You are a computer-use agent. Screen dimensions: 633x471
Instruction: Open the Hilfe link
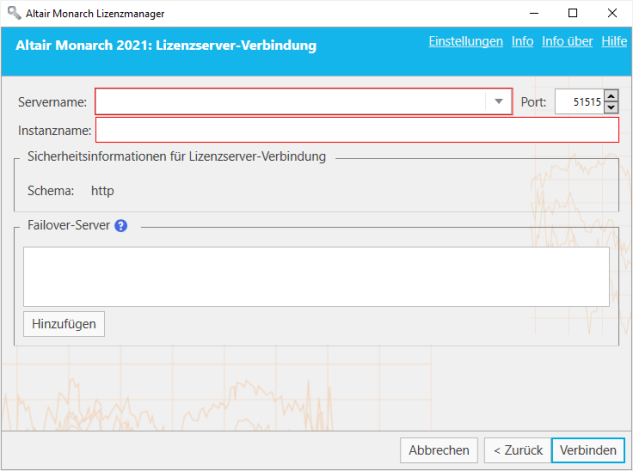(x=614, y=41)
